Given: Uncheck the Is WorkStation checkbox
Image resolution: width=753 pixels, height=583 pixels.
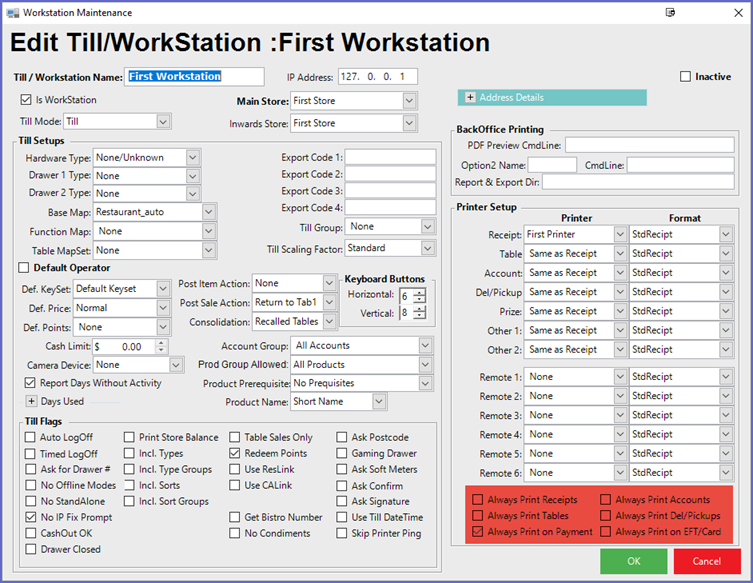Looking at the screenshot, I should [x=27, y=100].
